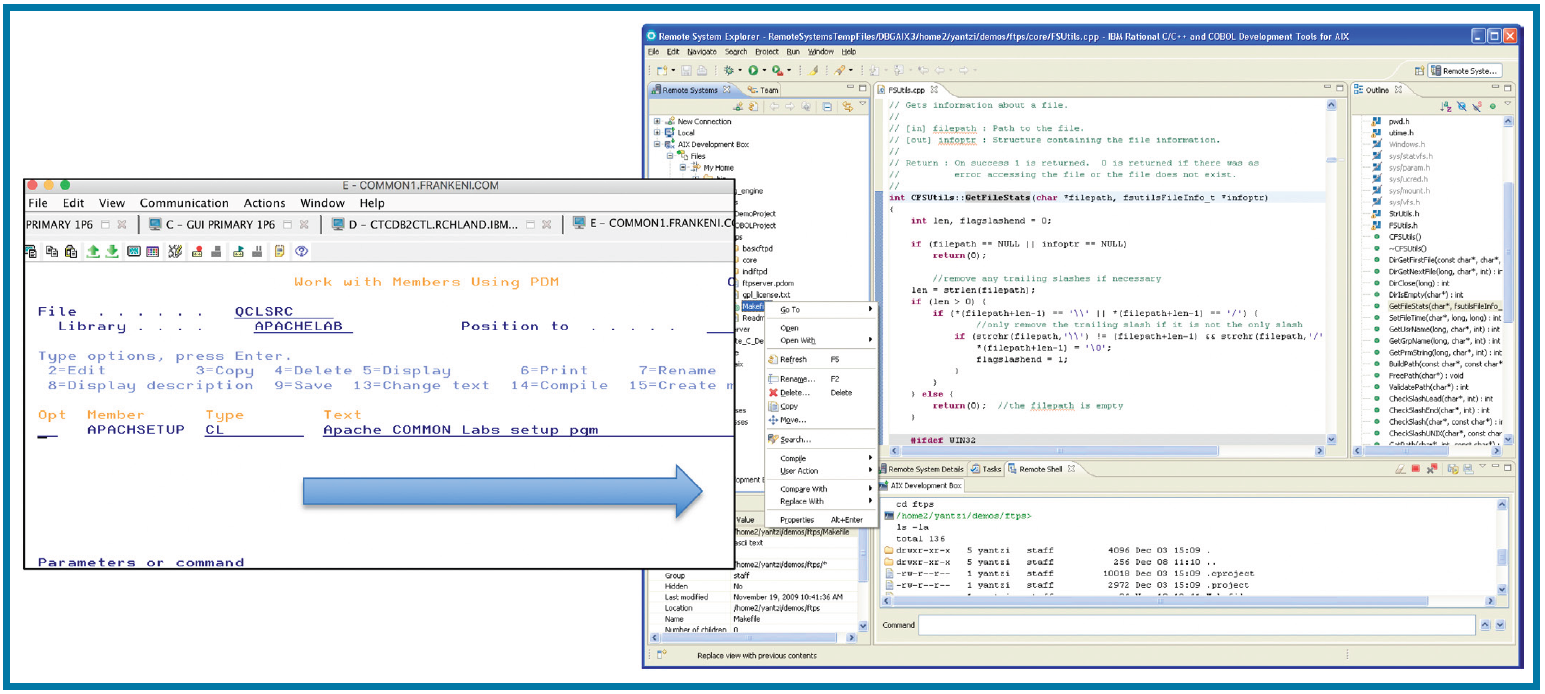This screenshot has width=1545, height=694.
Task: Click the Open Perspective icon
Action: tap(1419, 71)
